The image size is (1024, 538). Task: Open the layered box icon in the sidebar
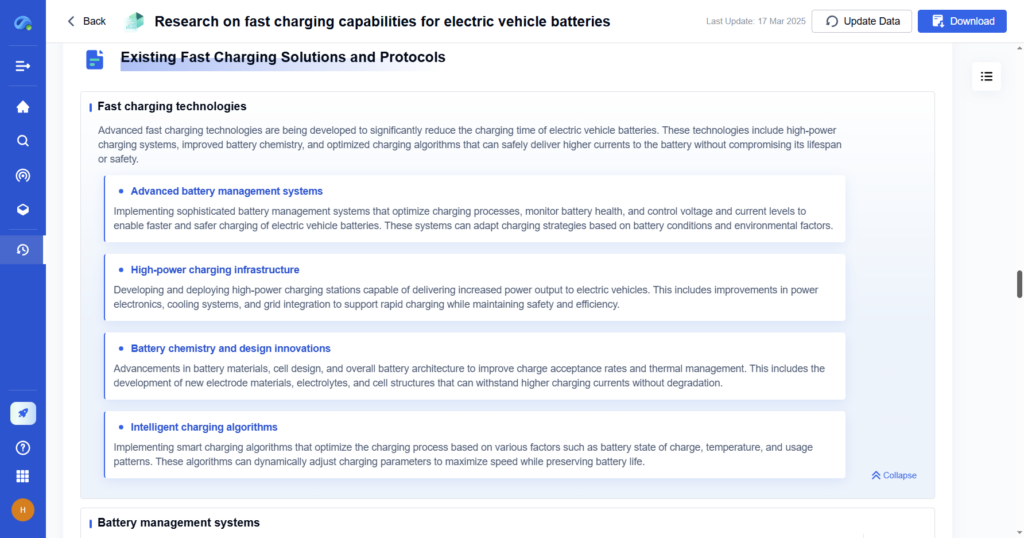point(22,209)
